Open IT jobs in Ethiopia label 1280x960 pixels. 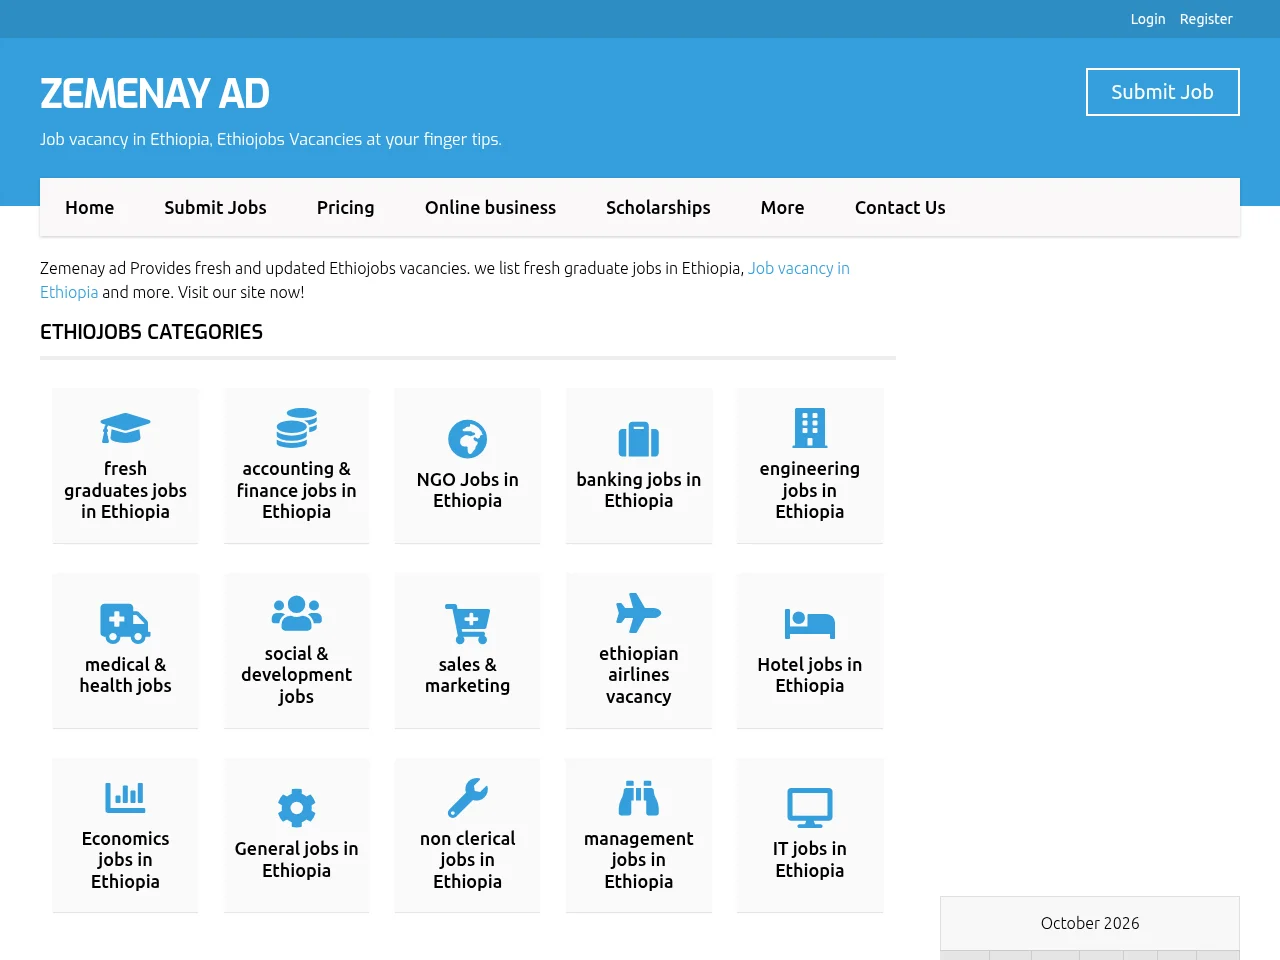[810, 859]
